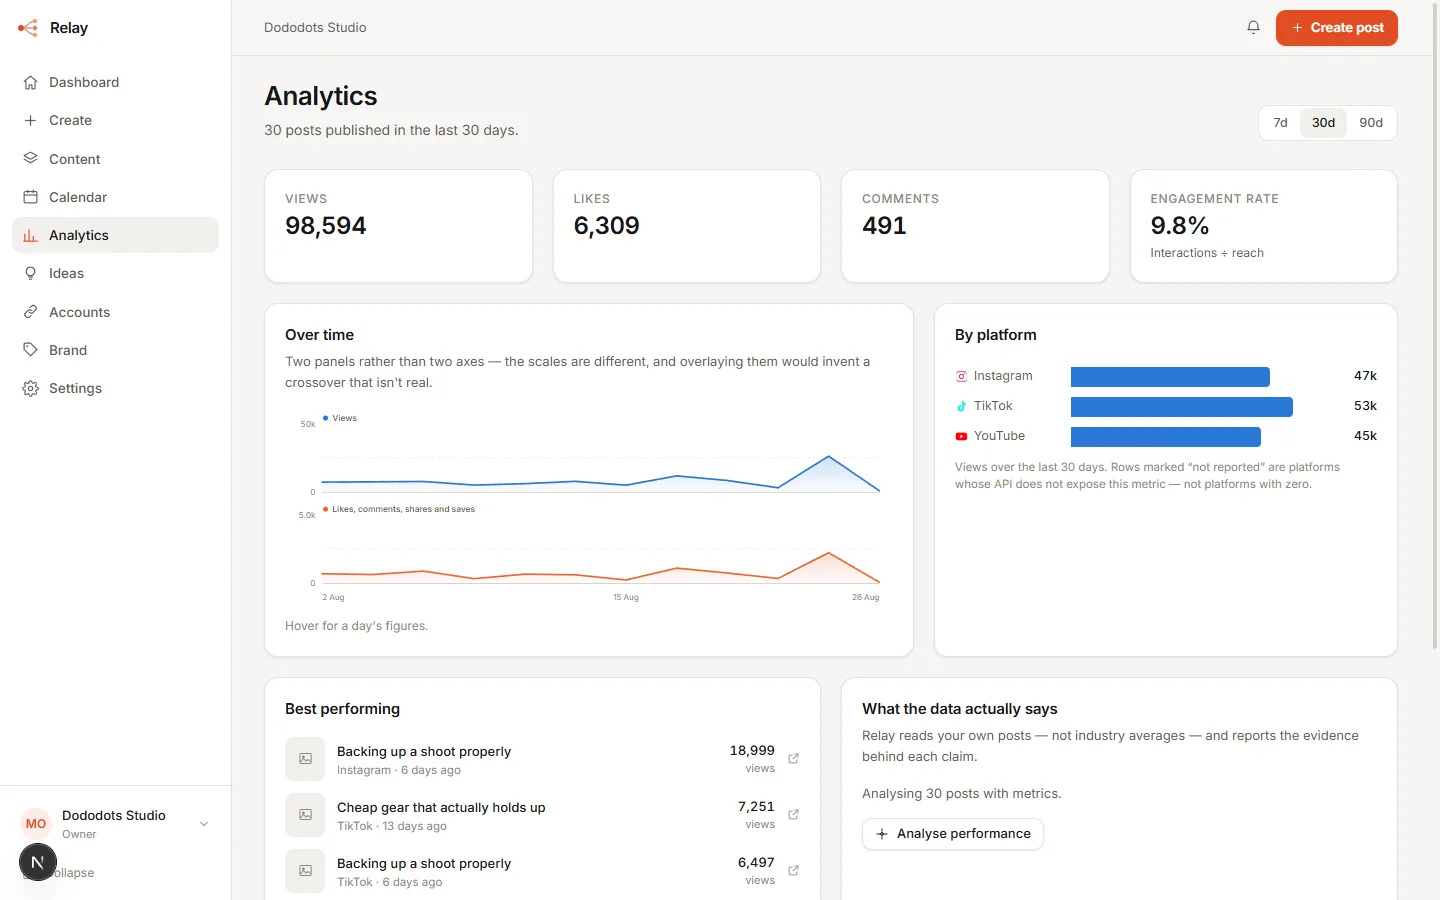The height and width of the screenshot is (900, 1440).
Task: Go to the Ideas page
Action: (x=115, y=274)
